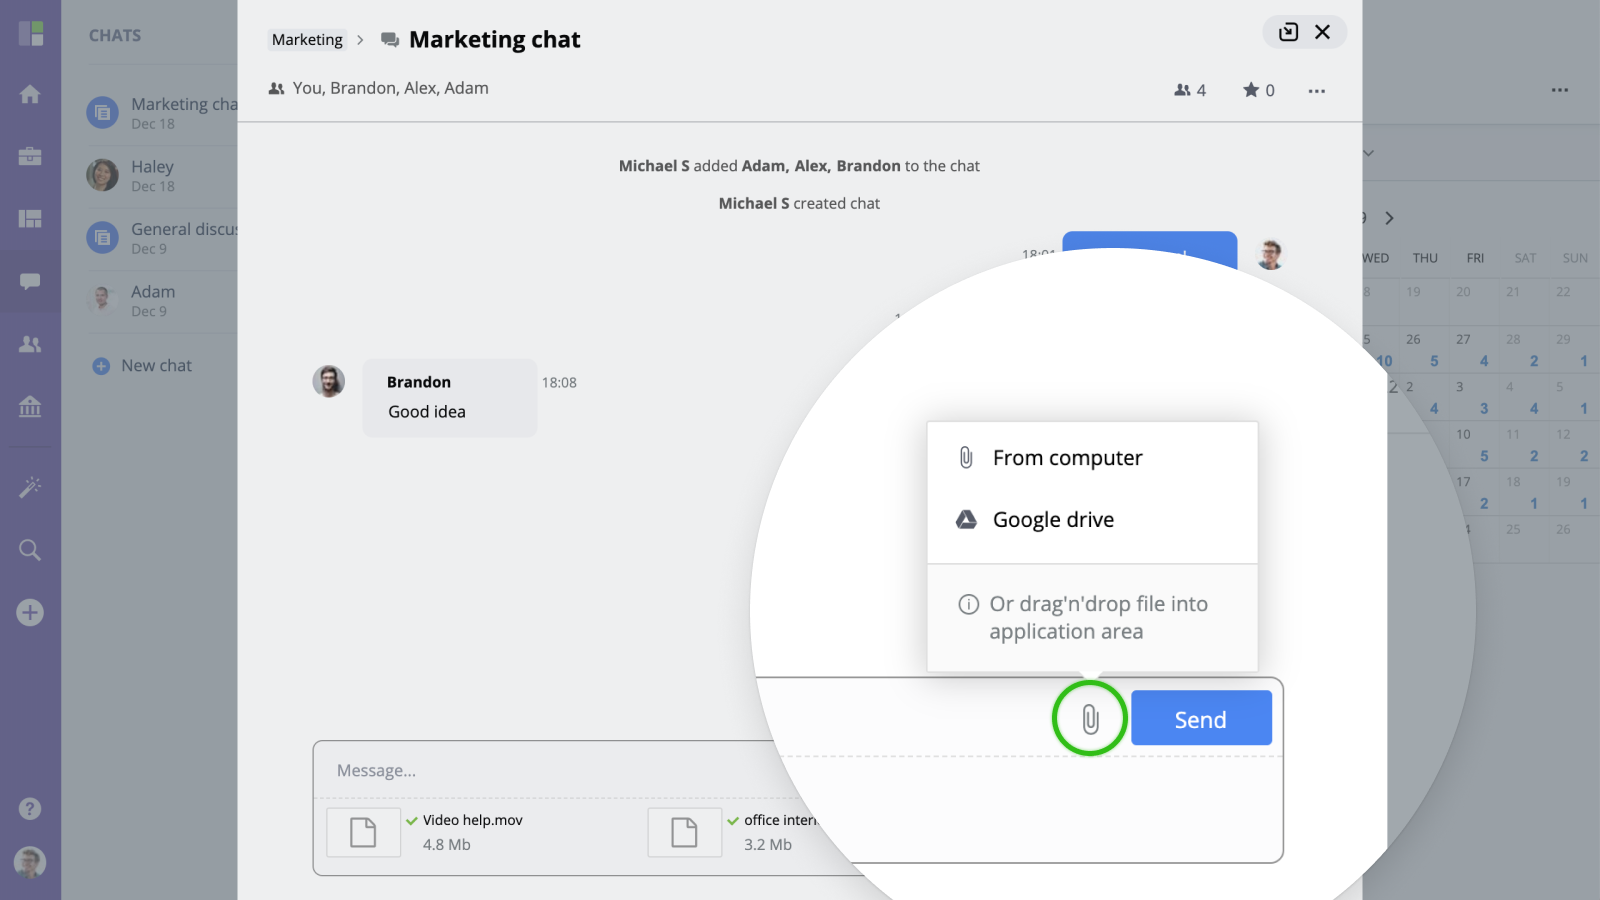Open the user profile avatar in sidebar
1600x900 pixels.
[x=30, y=862]
